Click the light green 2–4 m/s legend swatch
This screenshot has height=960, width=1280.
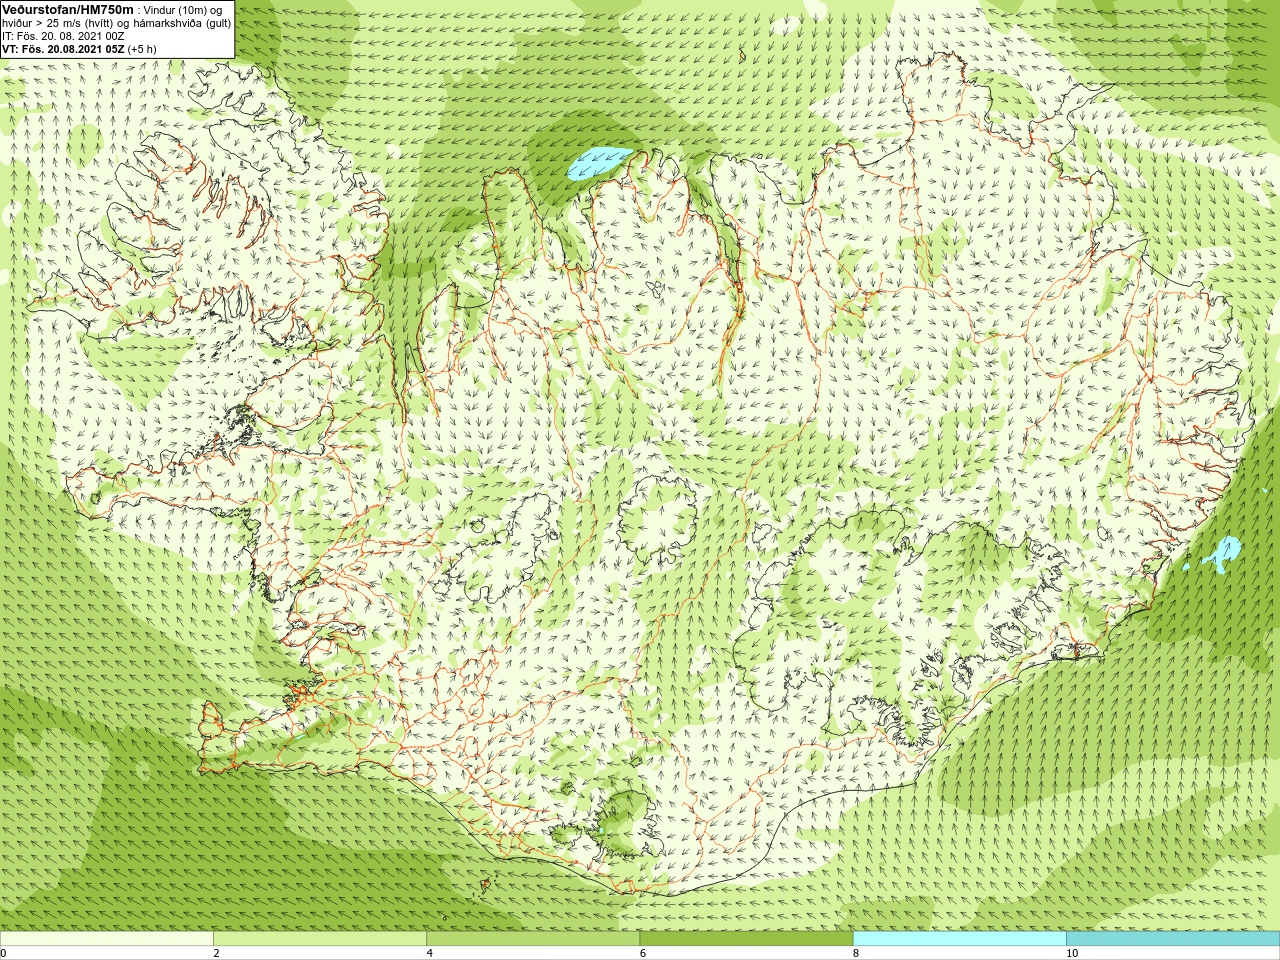pos(320,939)
